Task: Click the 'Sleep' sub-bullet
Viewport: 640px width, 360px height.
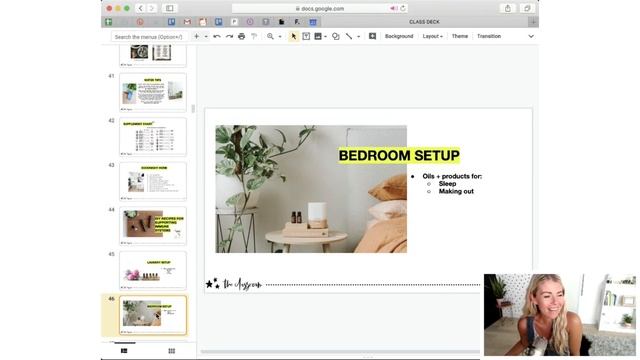Action: (447, 184)
